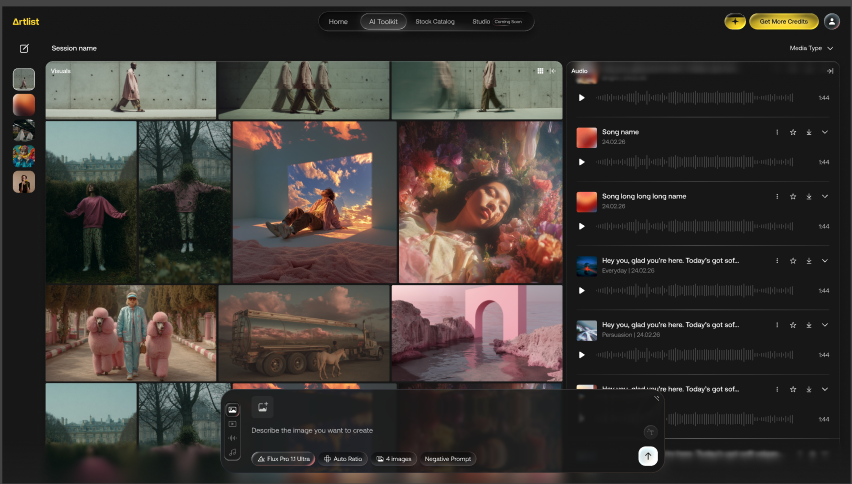Viewport: 852px width, 484px height.
Task: Collapse the Audio panel with arrow icon
Action: coord(829,71)
